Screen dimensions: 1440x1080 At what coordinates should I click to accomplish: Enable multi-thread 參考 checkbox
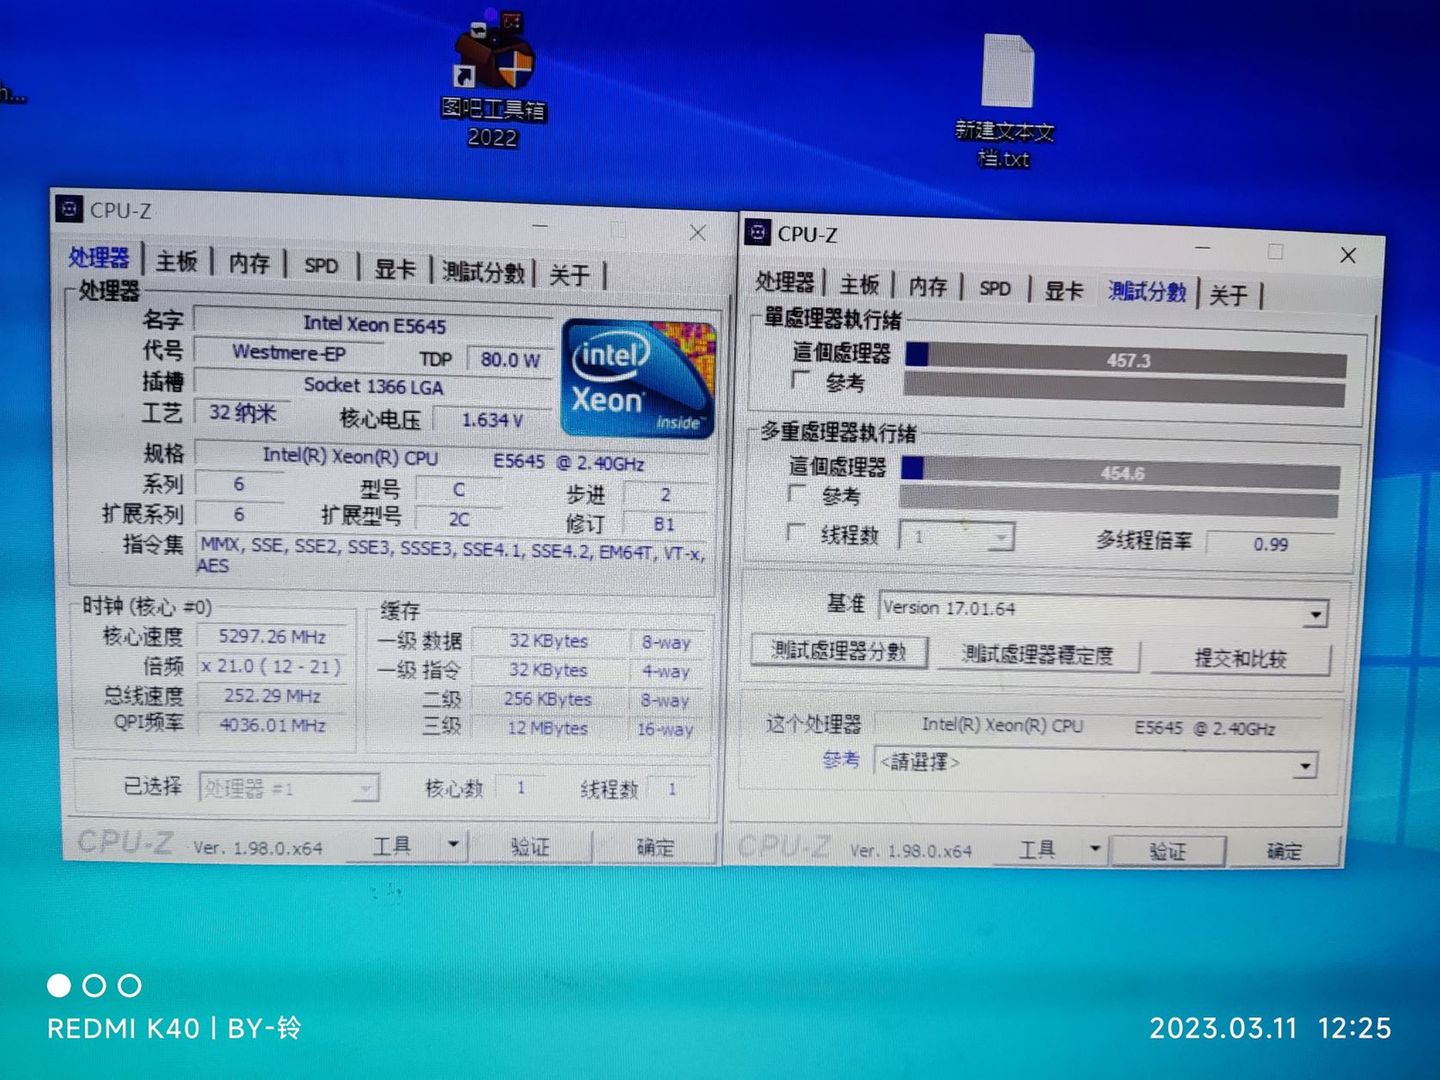point(797,494)
